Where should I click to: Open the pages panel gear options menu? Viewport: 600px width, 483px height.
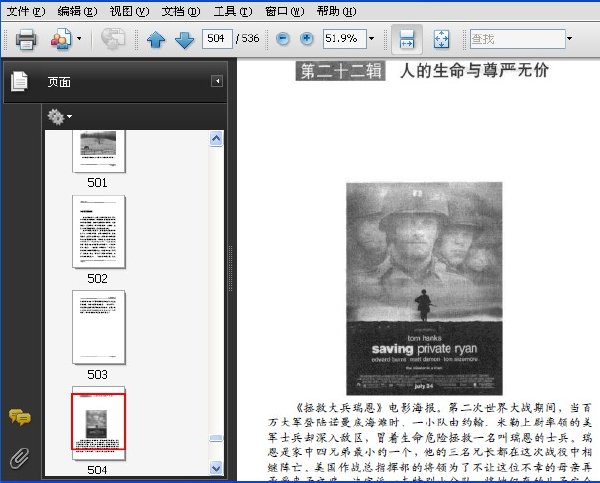pos(59,117)
